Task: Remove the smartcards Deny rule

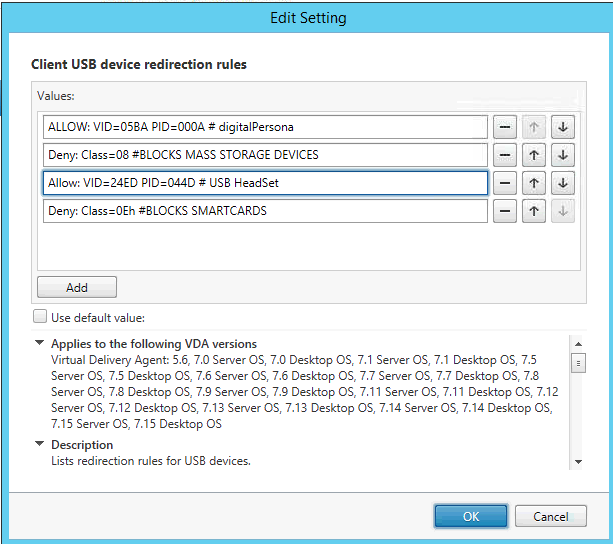Action: (506, 211)
